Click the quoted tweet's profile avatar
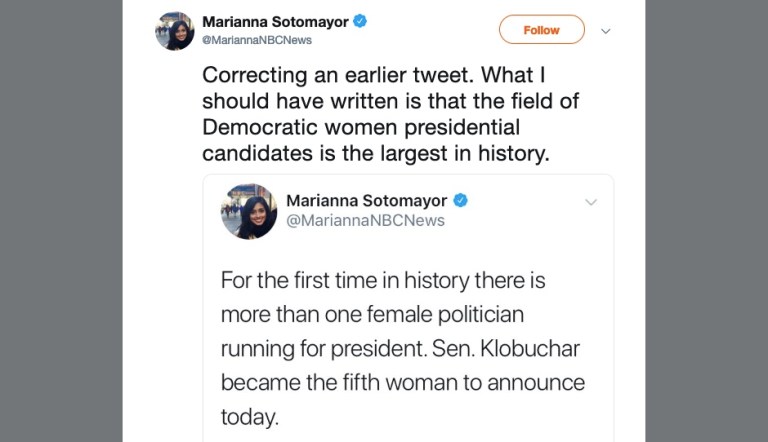Screen dimensions: 768x442 [x=248, y=211]
